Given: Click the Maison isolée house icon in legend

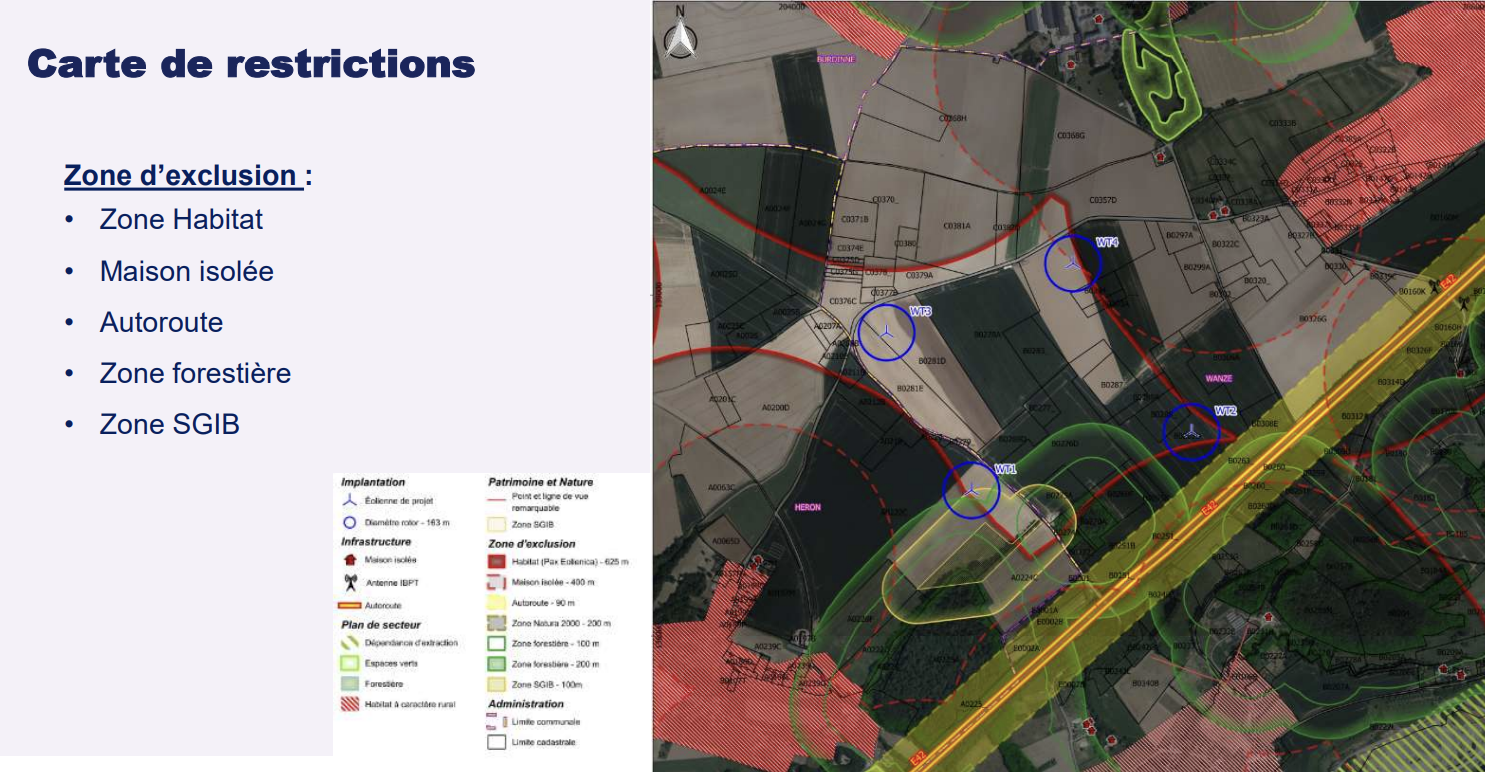Looking at the screenshot, I should point(349,560).
